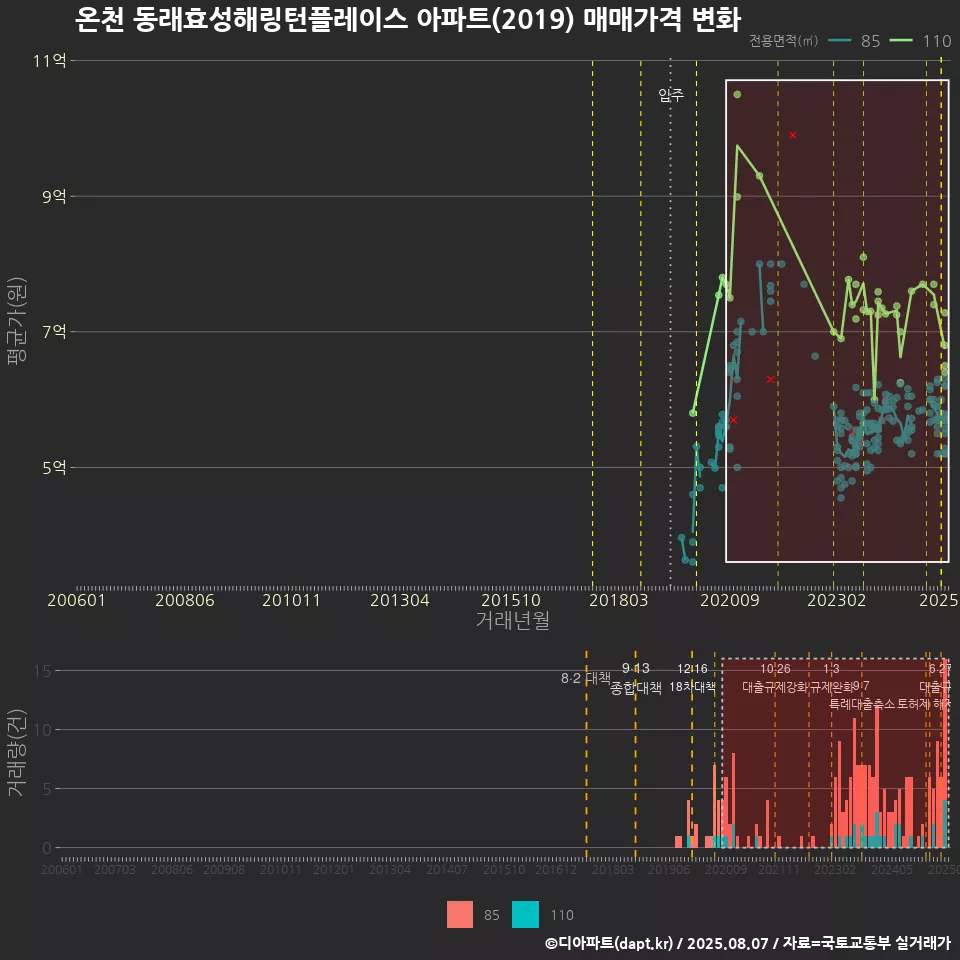This screenshot has width=960, height=960.
Task: Click the 5억 price axis label
Action: pyautogui.click(x=54, y=468)
